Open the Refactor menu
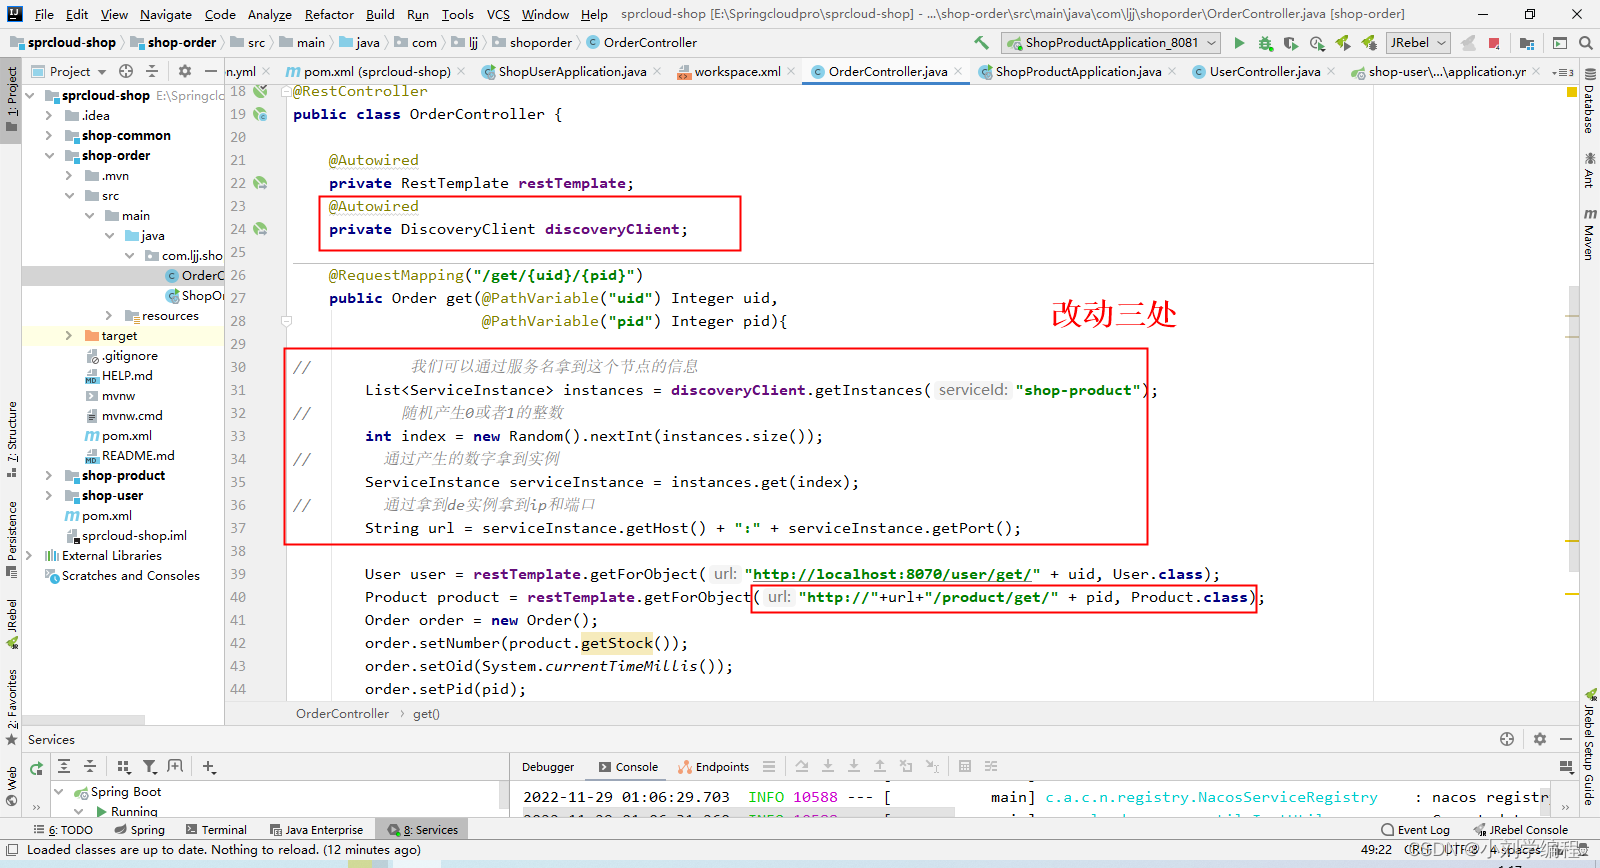Viewport: 1600px width, 868px height. coord(329,14)
